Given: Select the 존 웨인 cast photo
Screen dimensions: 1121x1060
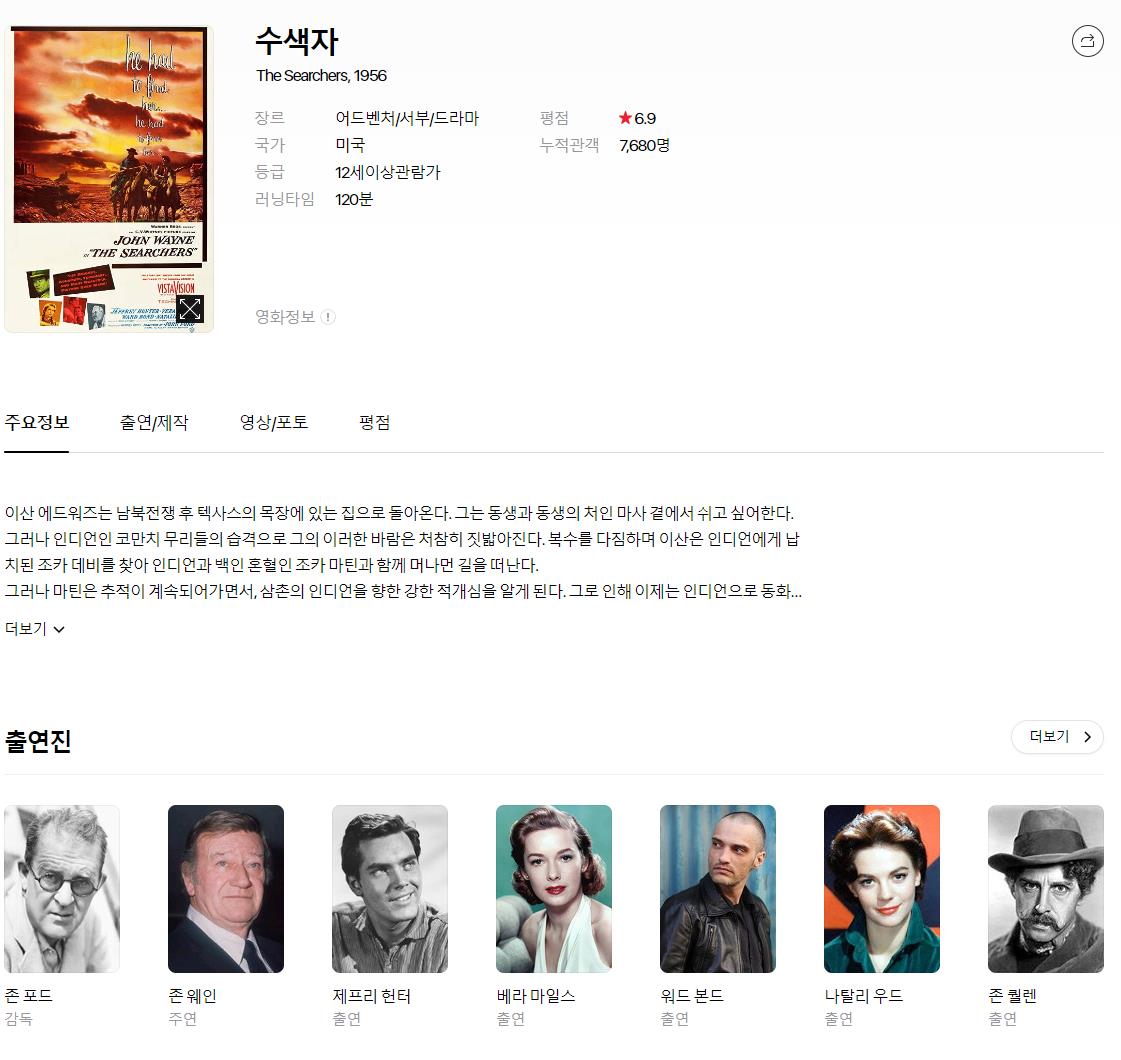Looking at the screenshot, I should (x=226, y=888).
